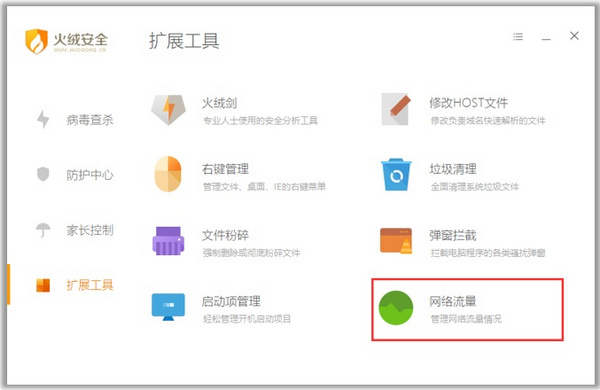Launch 启动项管理 monitor icon
The height and width of the screenshot is (390, 600).
(x=168, y=307)
